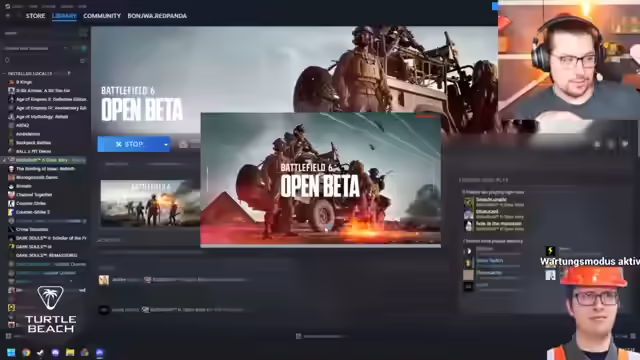Open Discord from the taskbar
The image size is (640, 360).
pos(55,352)
